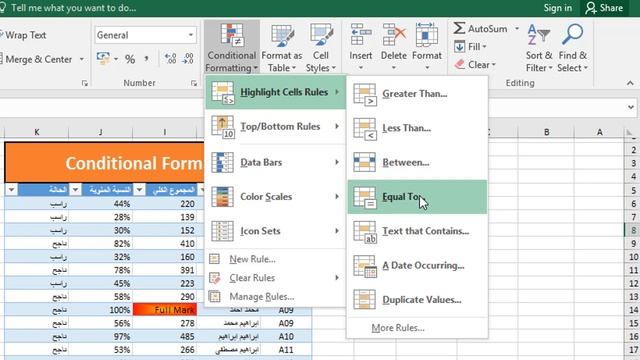Click Decrease Decimal button
640x360 pixels.
(x=188, y=59)
